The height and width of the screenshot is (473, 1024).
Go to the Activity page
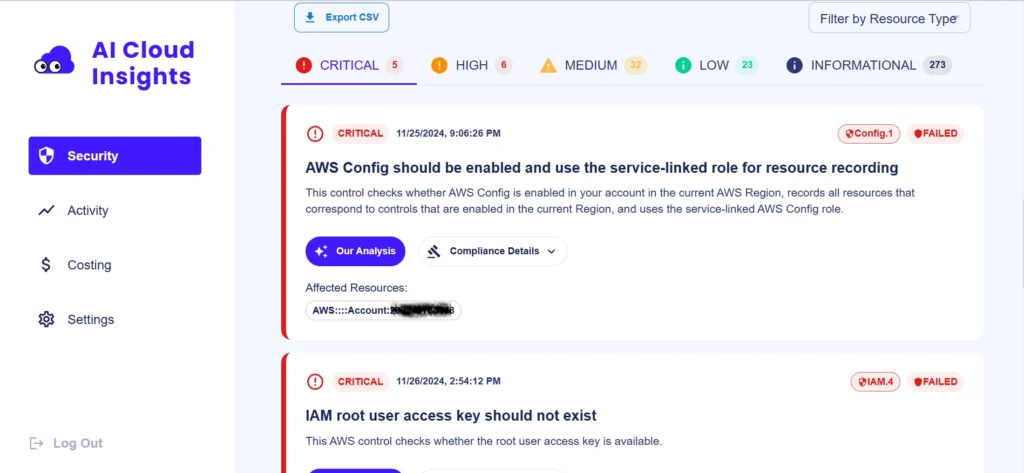(x=88, y=210)
